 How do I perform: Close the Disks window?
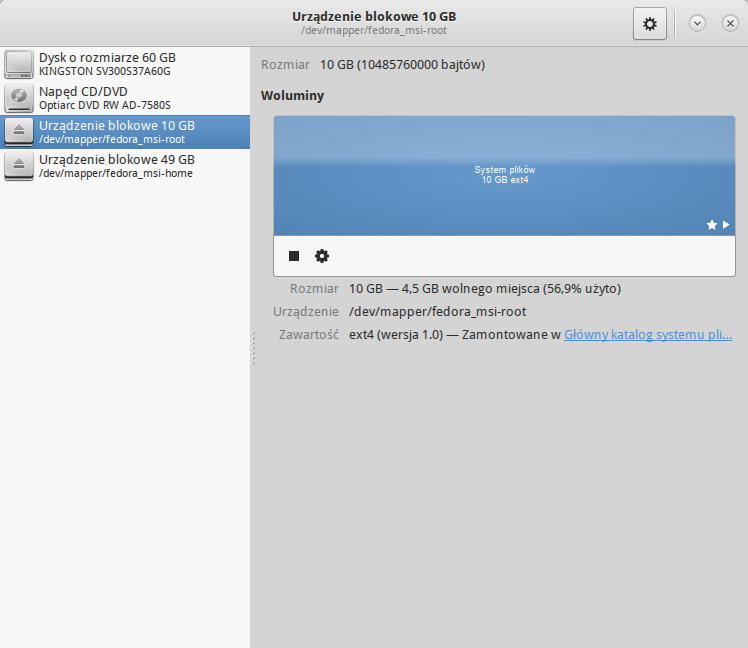(730, 23)
